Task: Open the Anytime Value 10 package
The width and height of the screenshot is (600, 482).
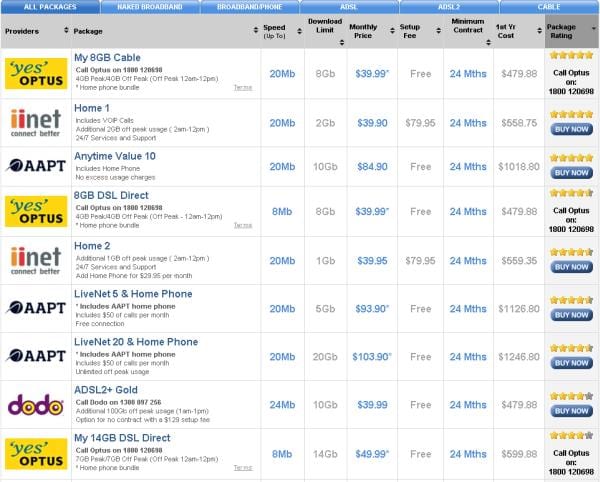Action: click(115, 156)
